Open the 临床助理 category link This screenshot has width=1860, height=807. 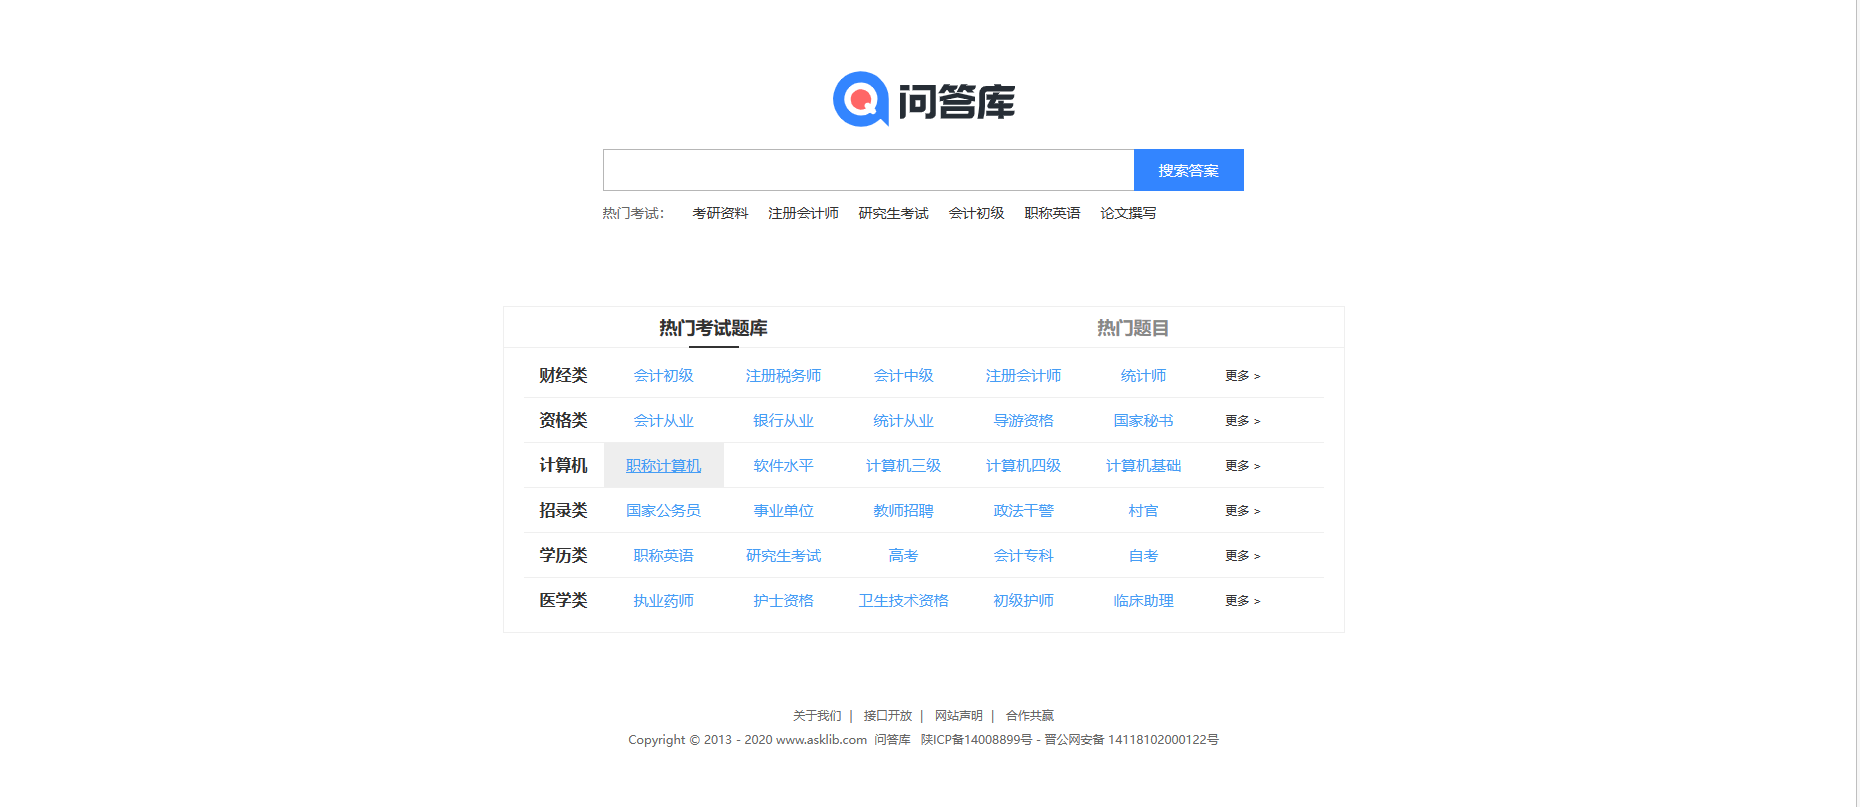(x=1143, y=601)
